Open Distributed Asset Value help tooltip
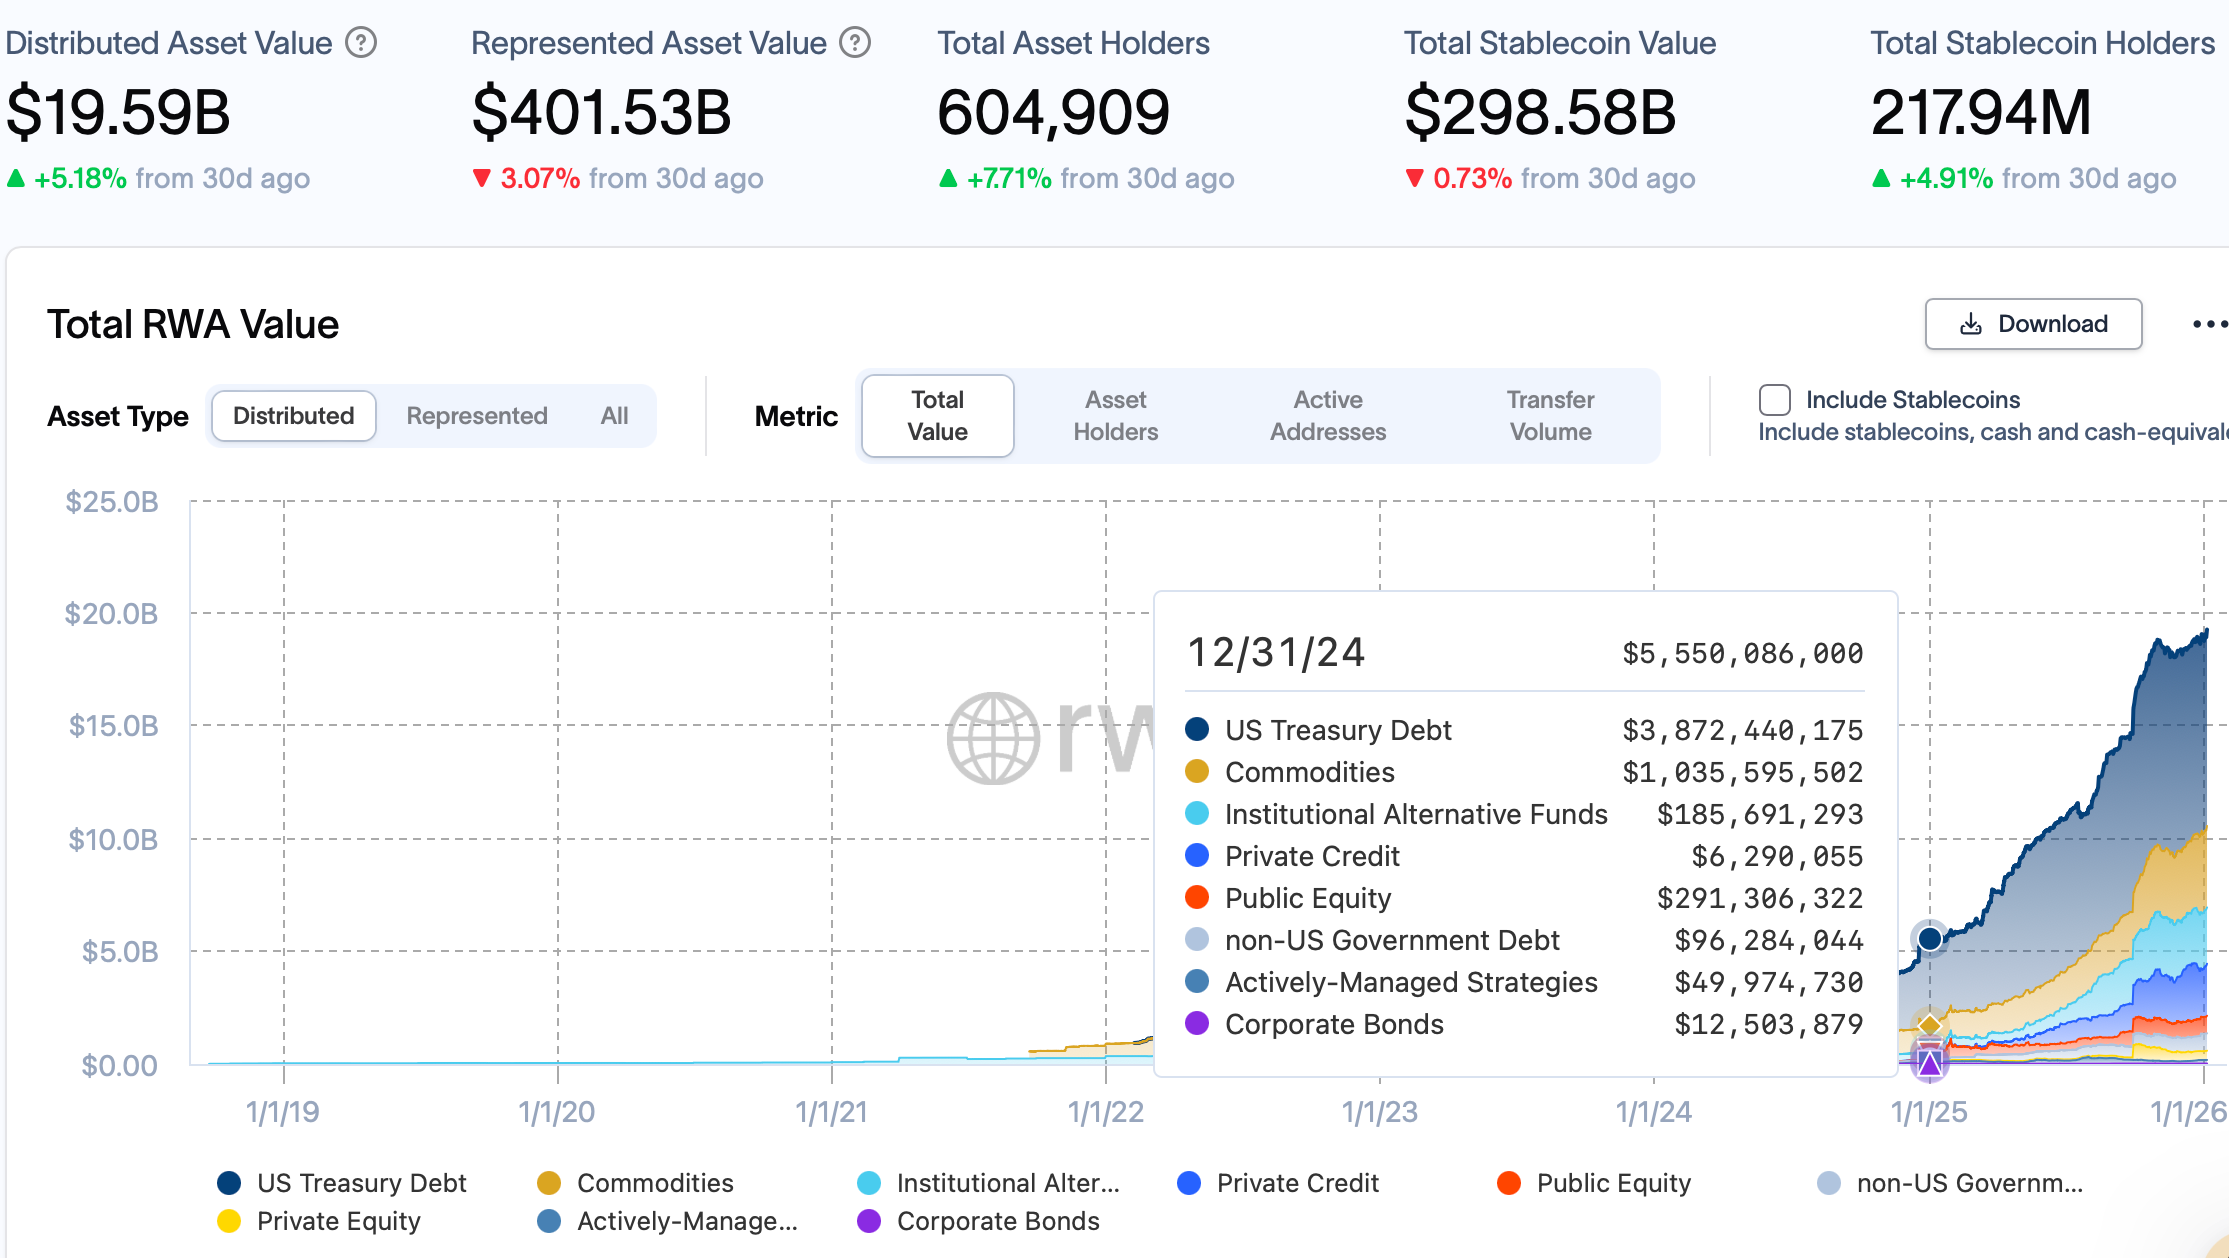Screen dimensions: 2229x1258 click(362, 42)
